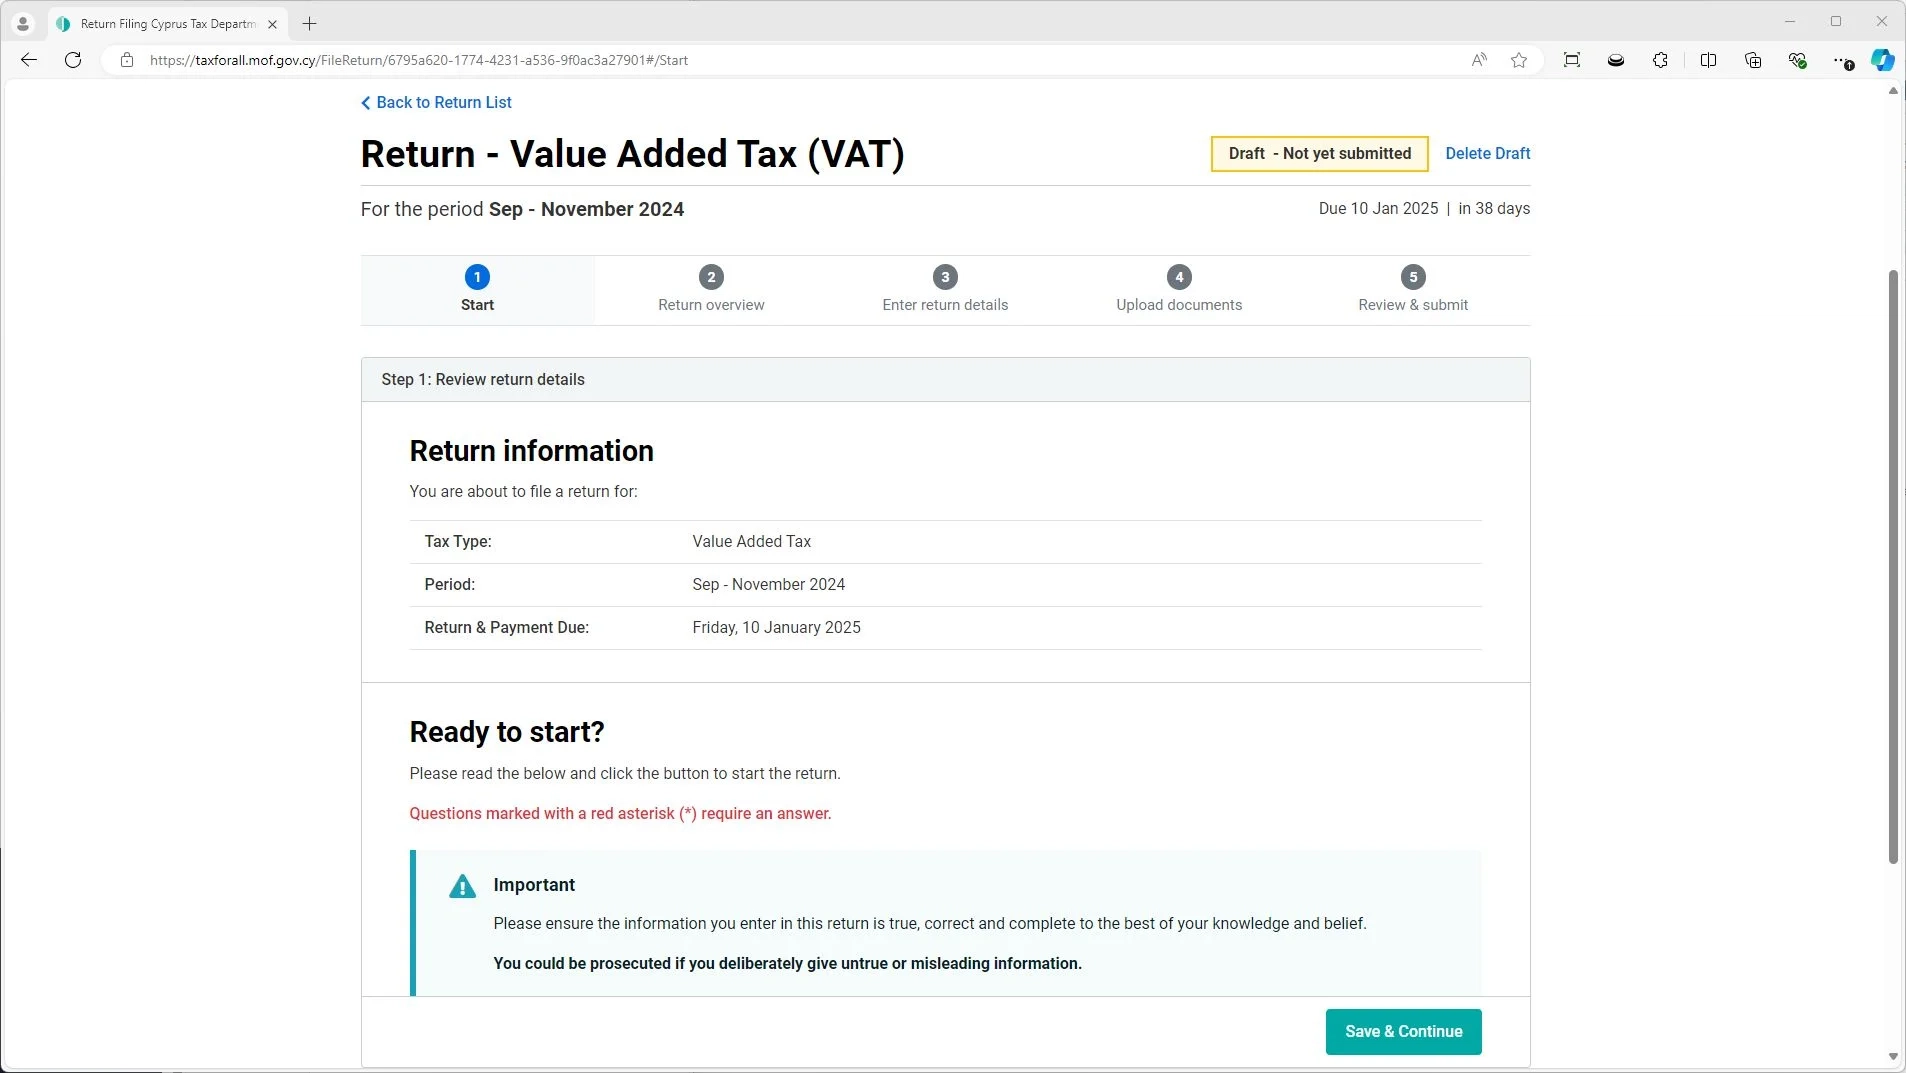The height and width of the screenshot is (1073, 1906).
Task: View site security via the padlock icon
Action: tap(126, 60)
